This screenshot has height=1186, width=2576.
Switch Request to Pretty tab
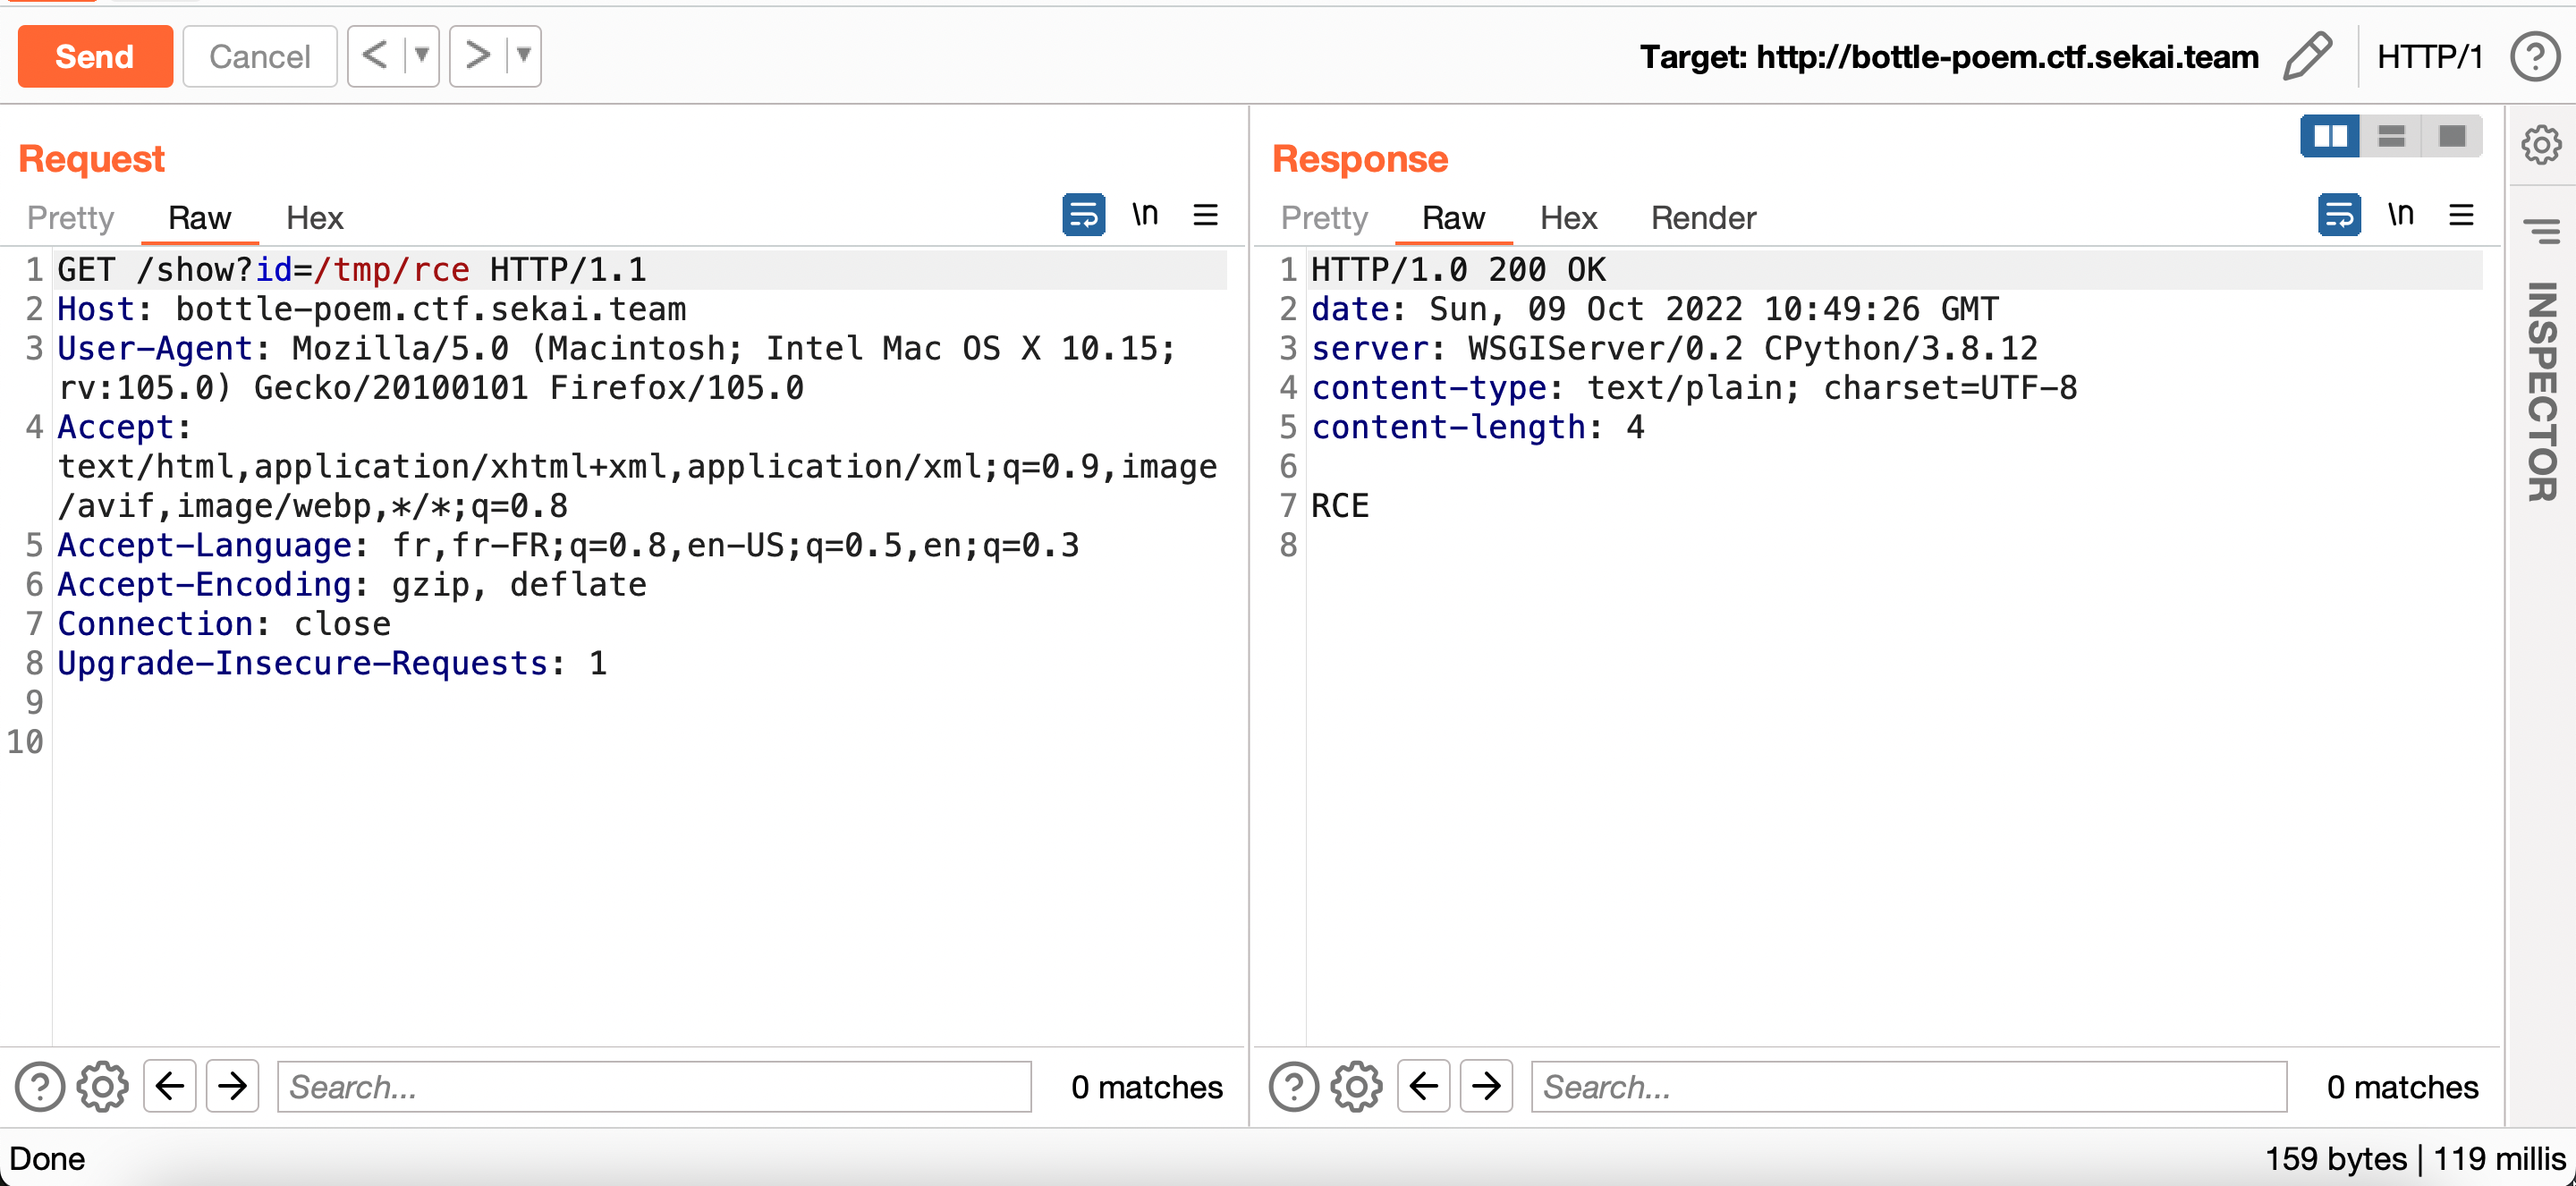(x=71, y=218)
